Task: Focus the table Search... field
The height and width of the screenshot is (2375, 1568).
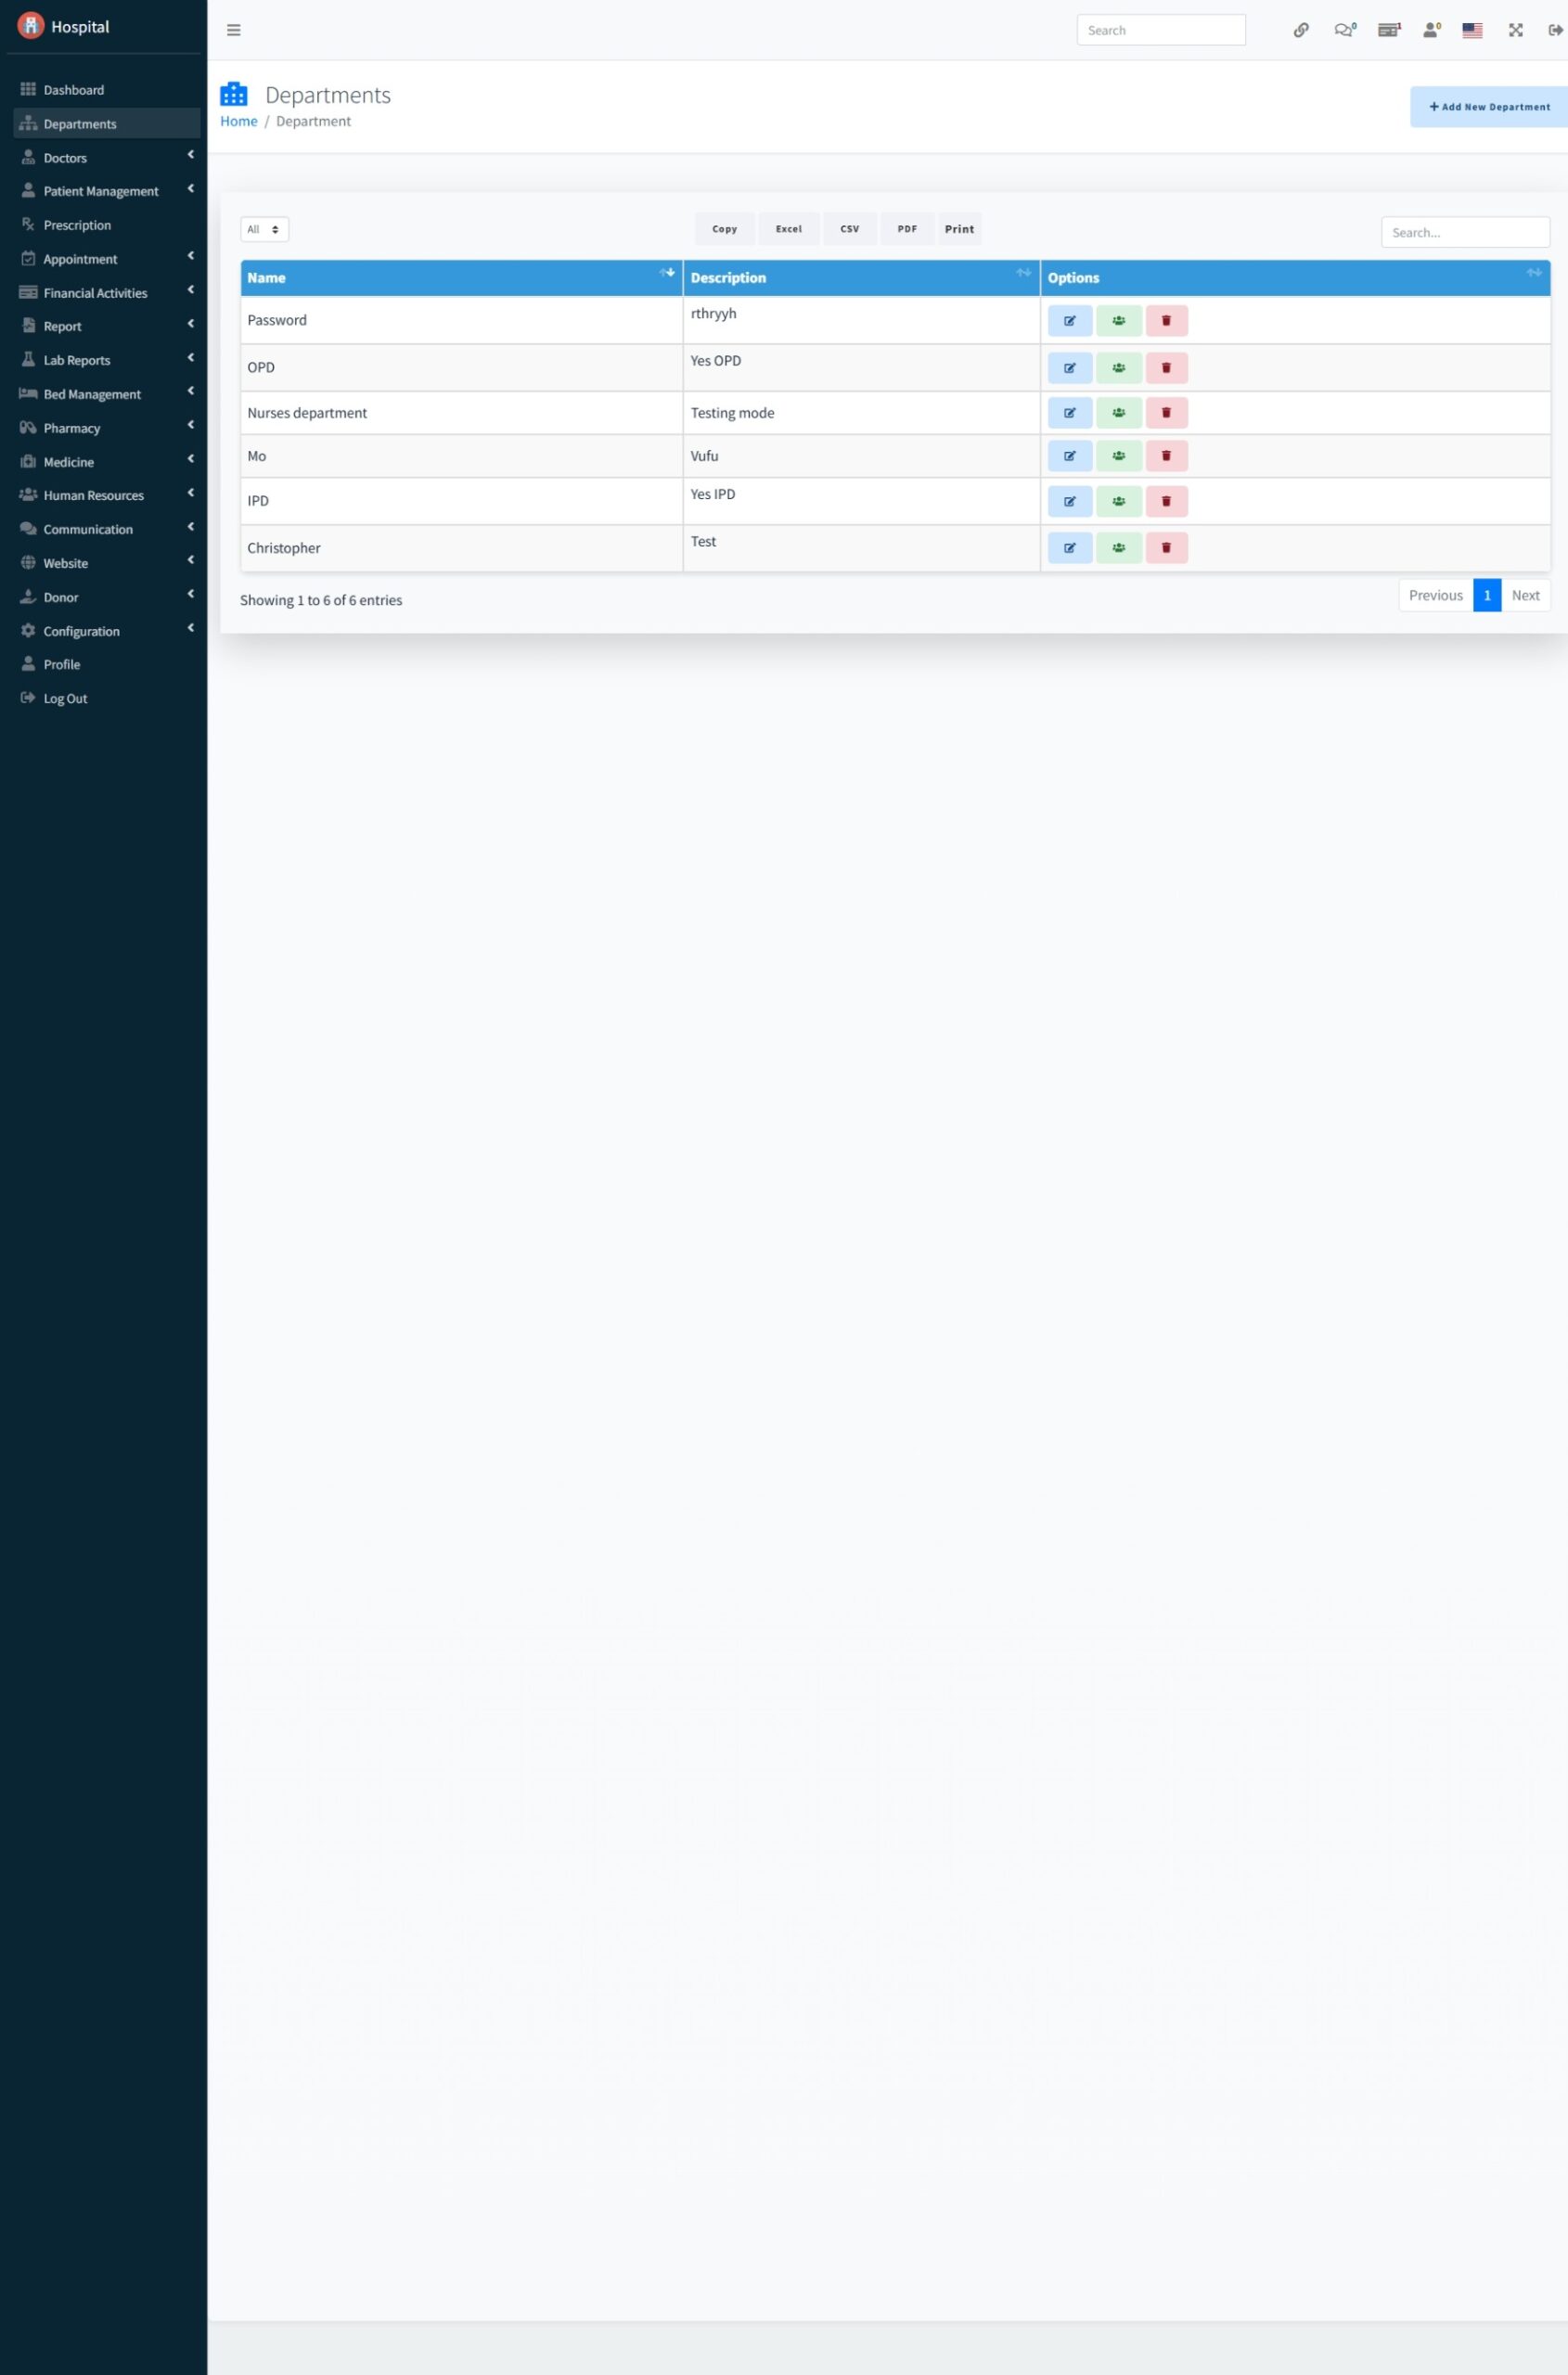Action: [1466, 232]
